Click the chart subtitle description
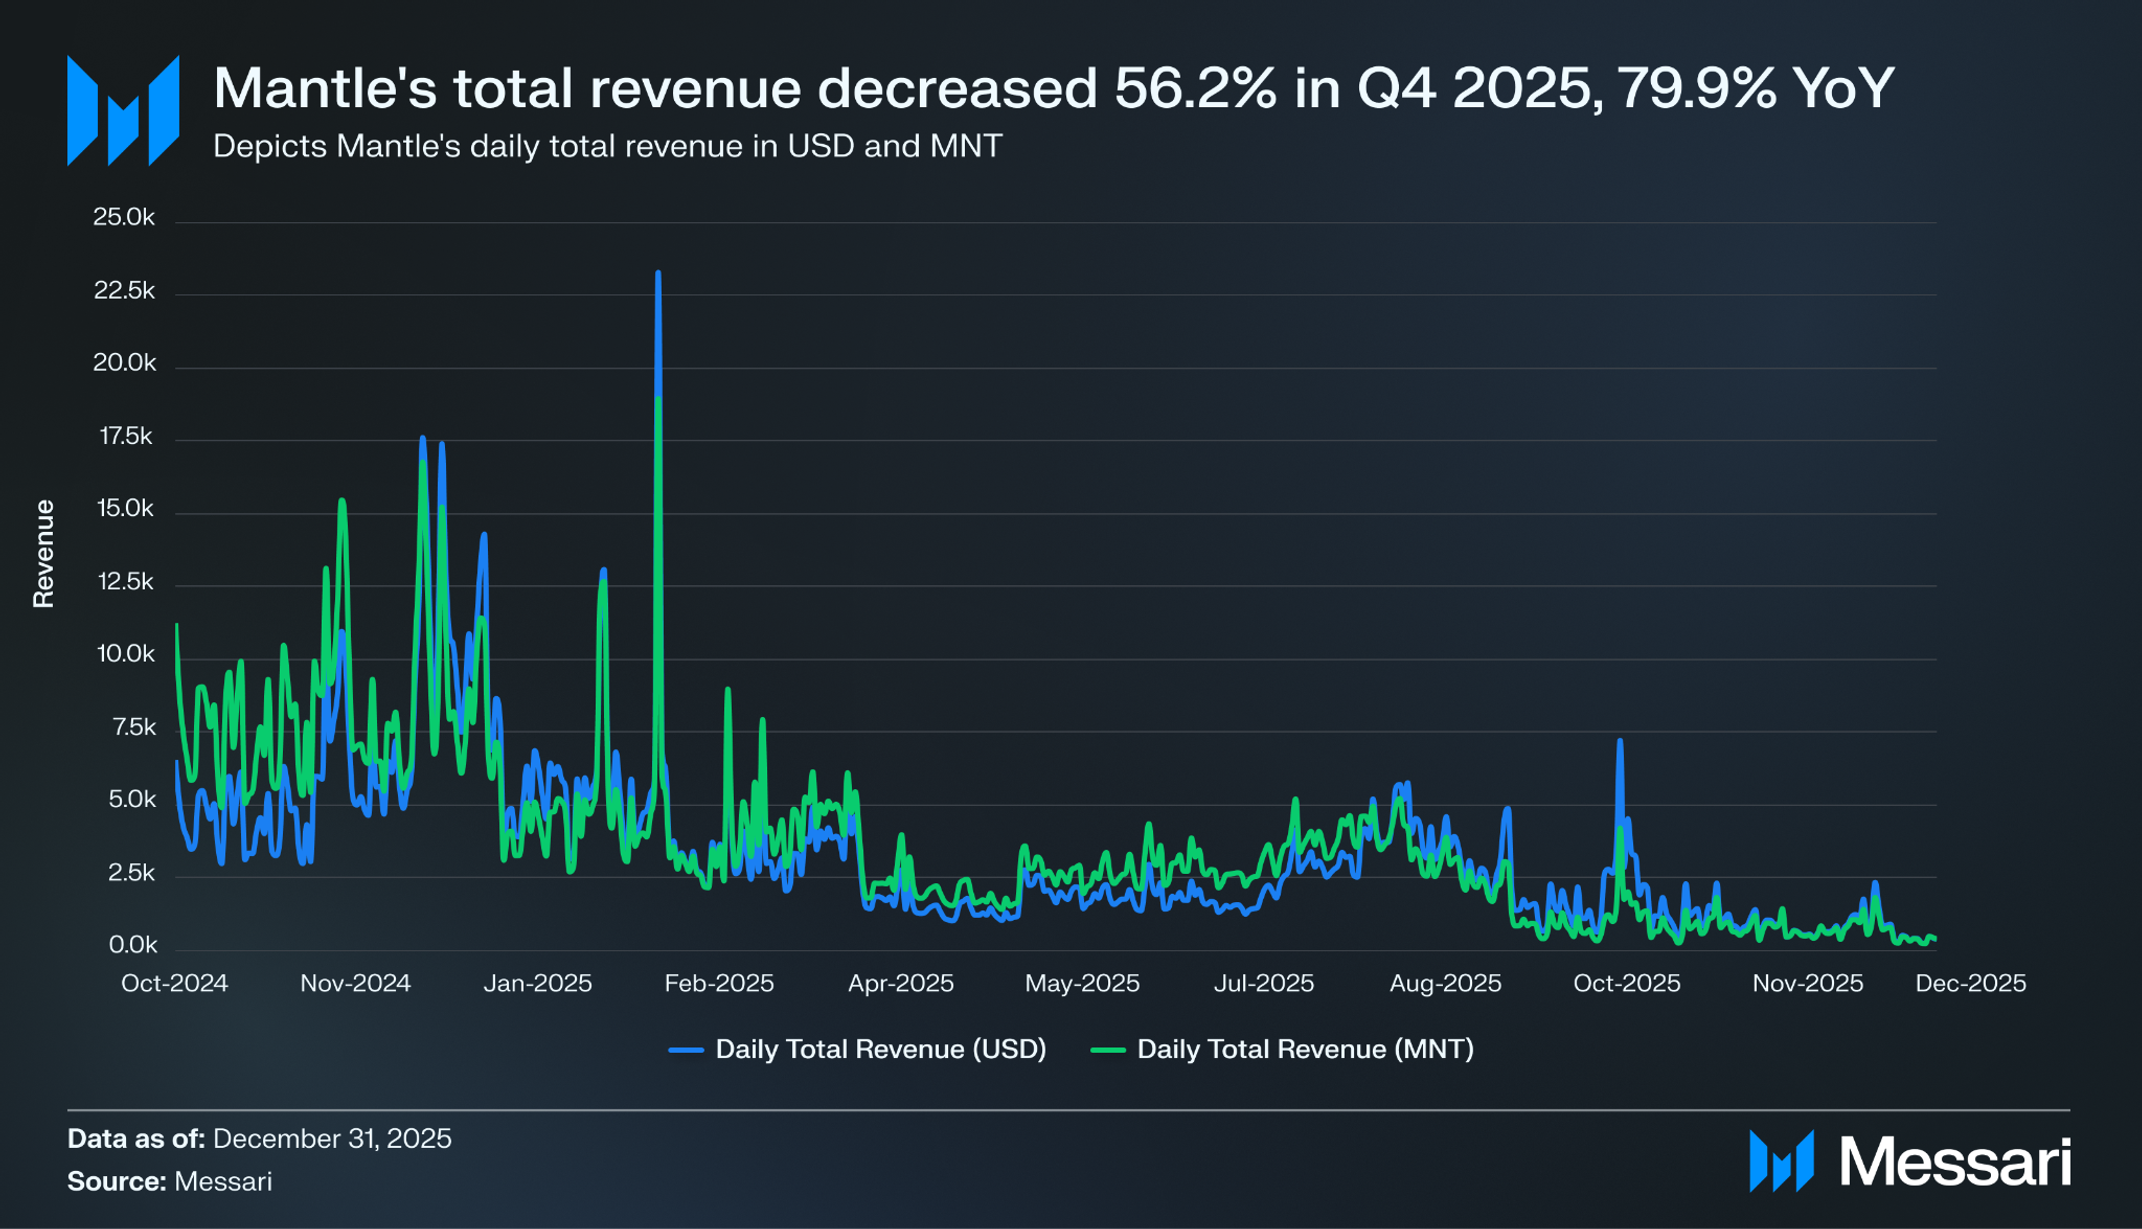Screen dimensions: 2142x1229 pos(607,146)
